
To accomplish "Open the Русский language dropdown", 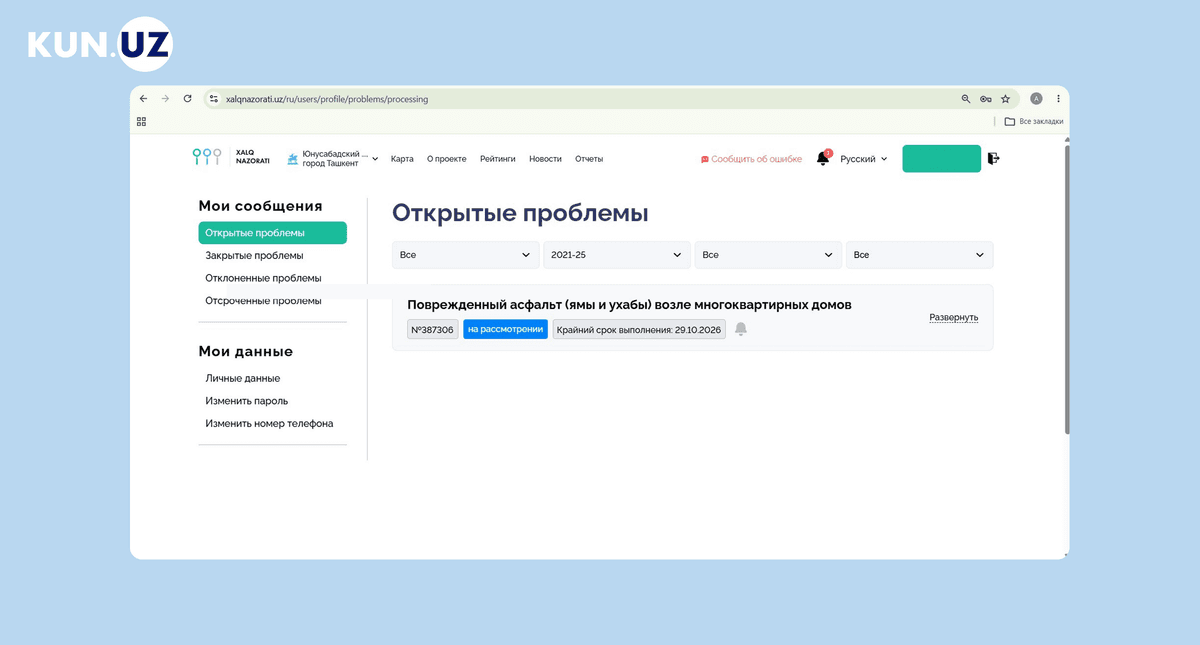I will coord(864,159).
